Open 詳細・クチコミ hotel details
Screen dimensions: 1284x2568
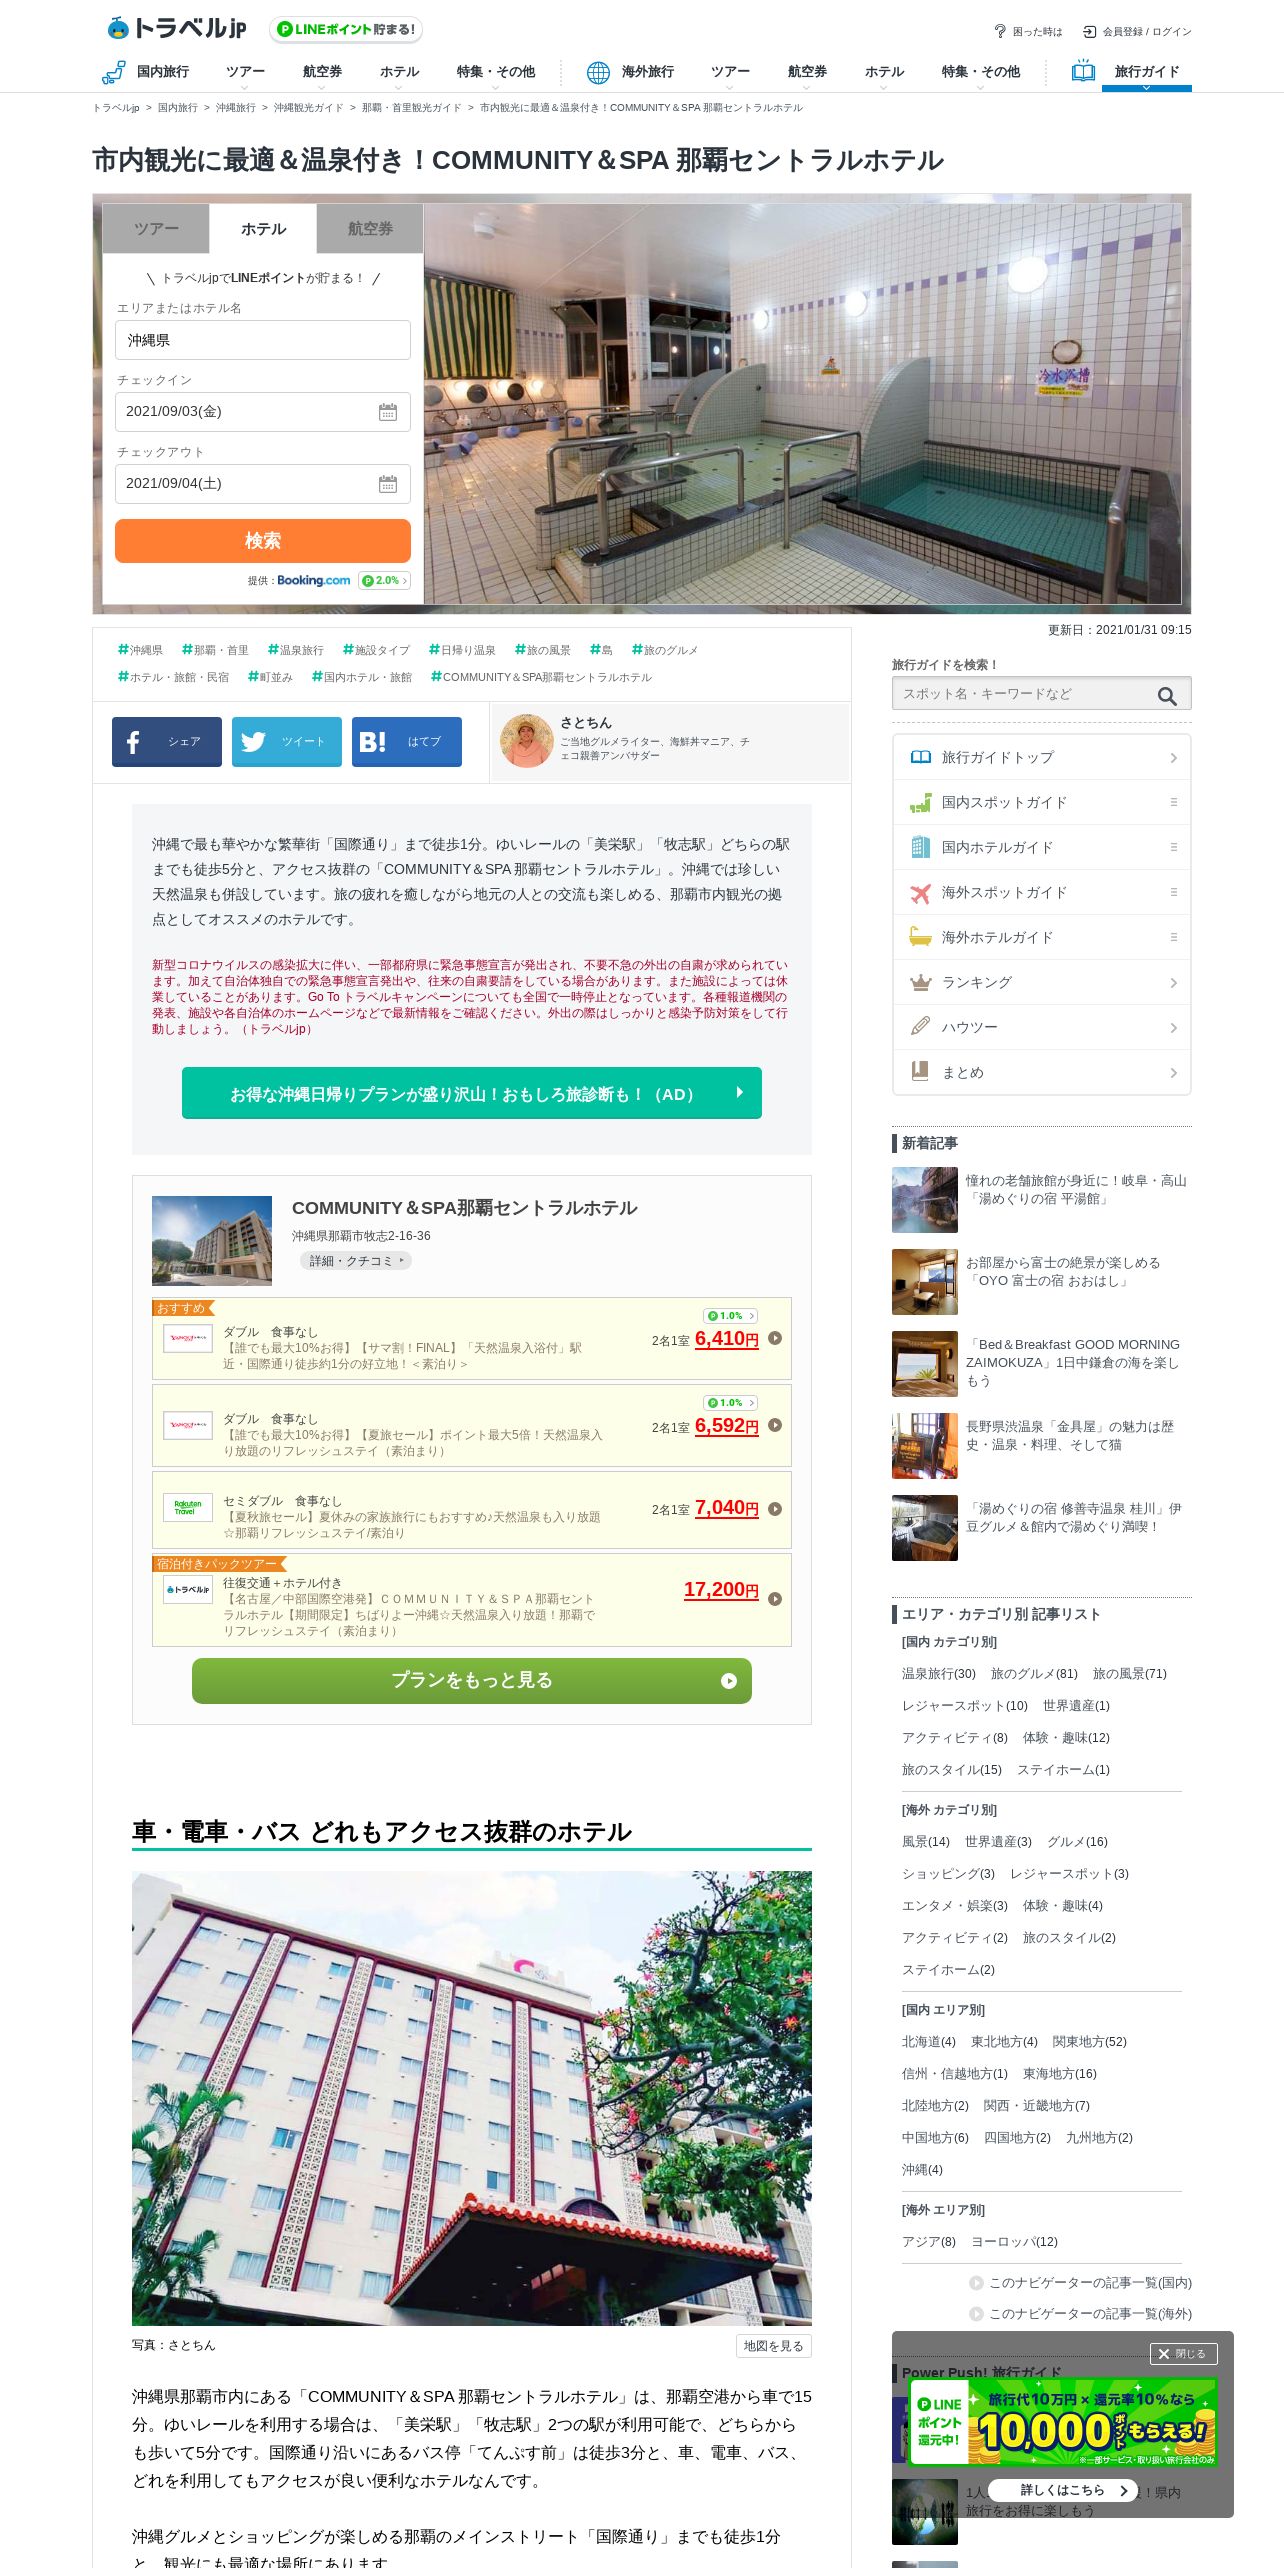(356, 1261)
